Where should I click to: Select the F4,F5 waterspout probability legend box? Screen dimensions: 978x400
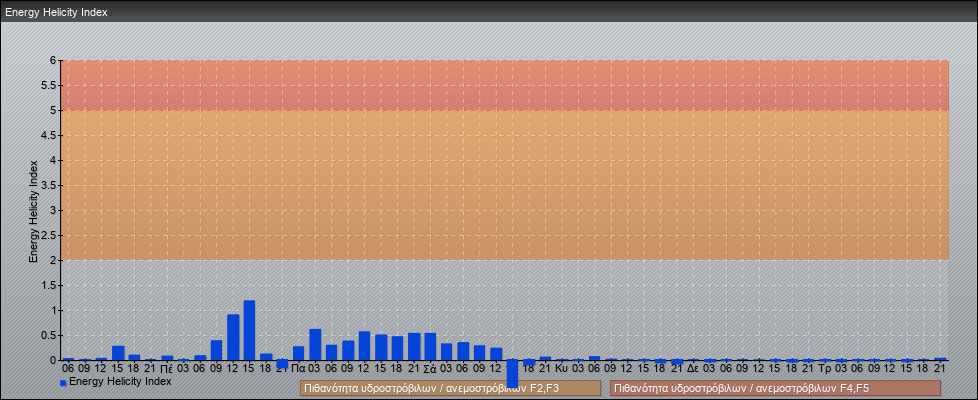click(775, 388)
